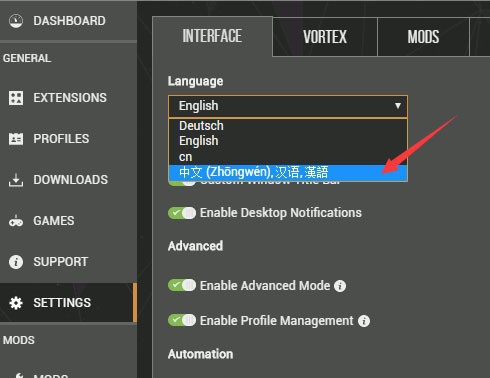Click the MODS sidebar group header
Image resolution: width=490 pixels, height=378 pixels.
click(19, 340)
